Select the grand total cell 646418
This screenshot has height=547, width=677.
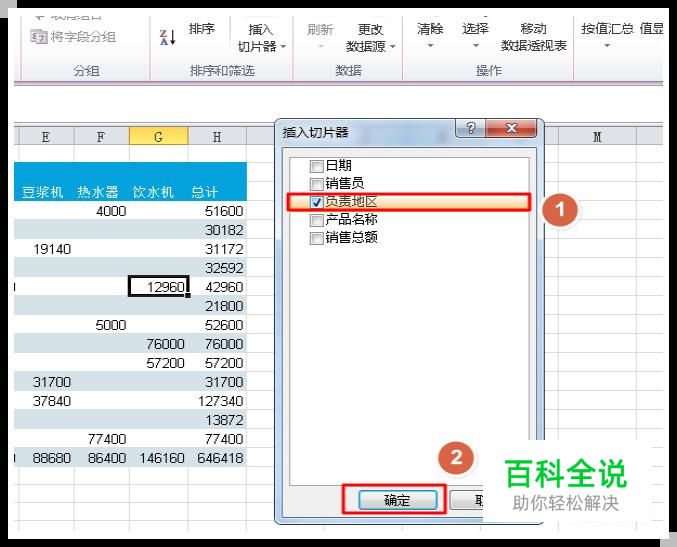(217, 458)
